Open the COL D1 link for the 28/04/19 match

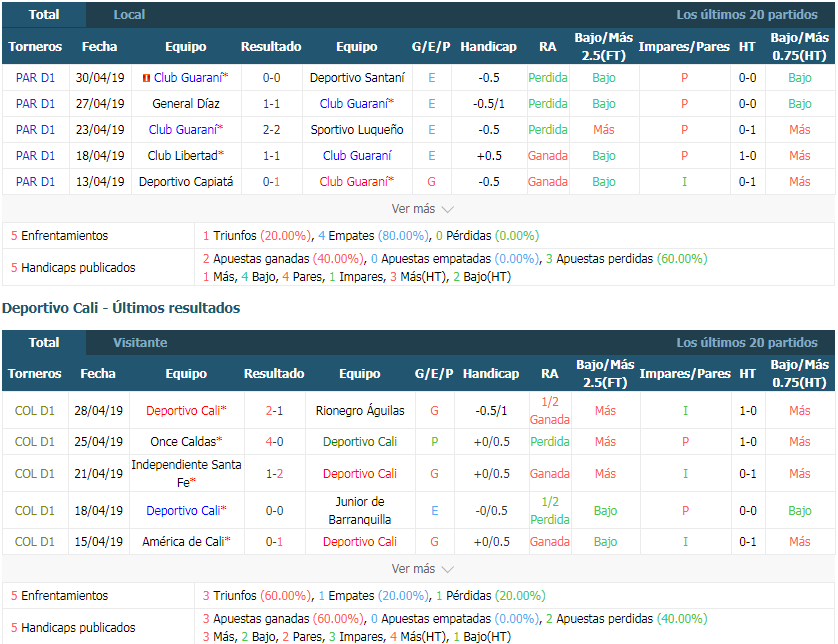coord(35,411)
